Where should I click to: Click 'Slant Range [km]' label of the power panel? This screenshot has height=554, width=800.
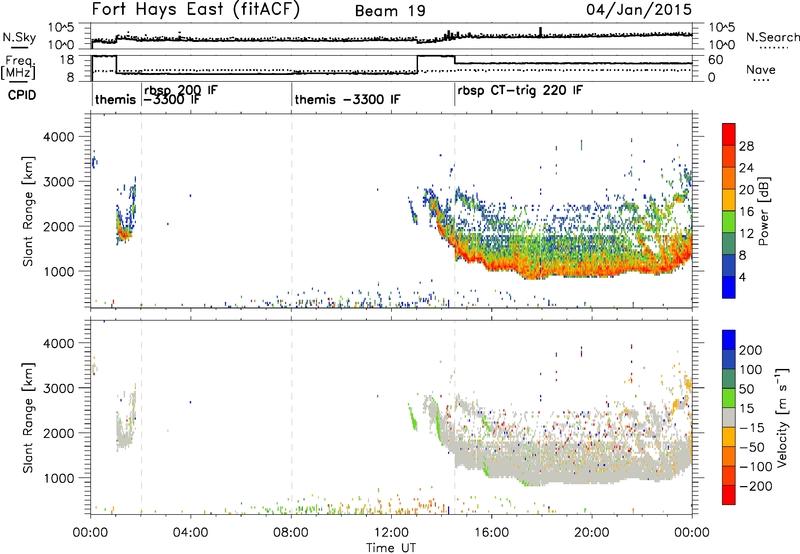(28, 211)
